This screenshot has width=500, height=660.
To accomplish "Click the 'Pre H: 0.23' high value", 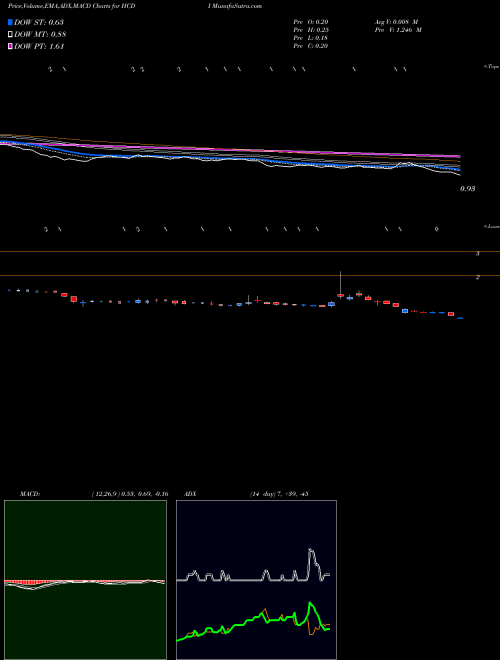I will pos(311,30).
